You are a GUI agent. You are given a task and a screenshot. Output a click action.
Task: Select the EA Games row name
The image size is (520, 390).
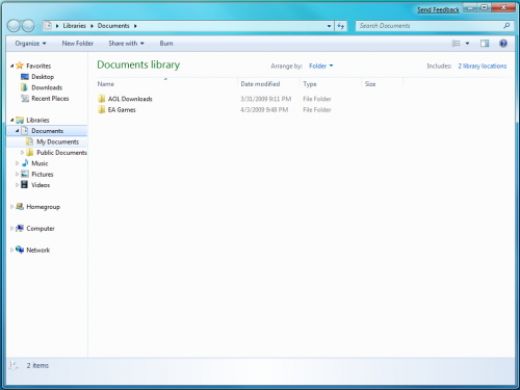point(122,110)
